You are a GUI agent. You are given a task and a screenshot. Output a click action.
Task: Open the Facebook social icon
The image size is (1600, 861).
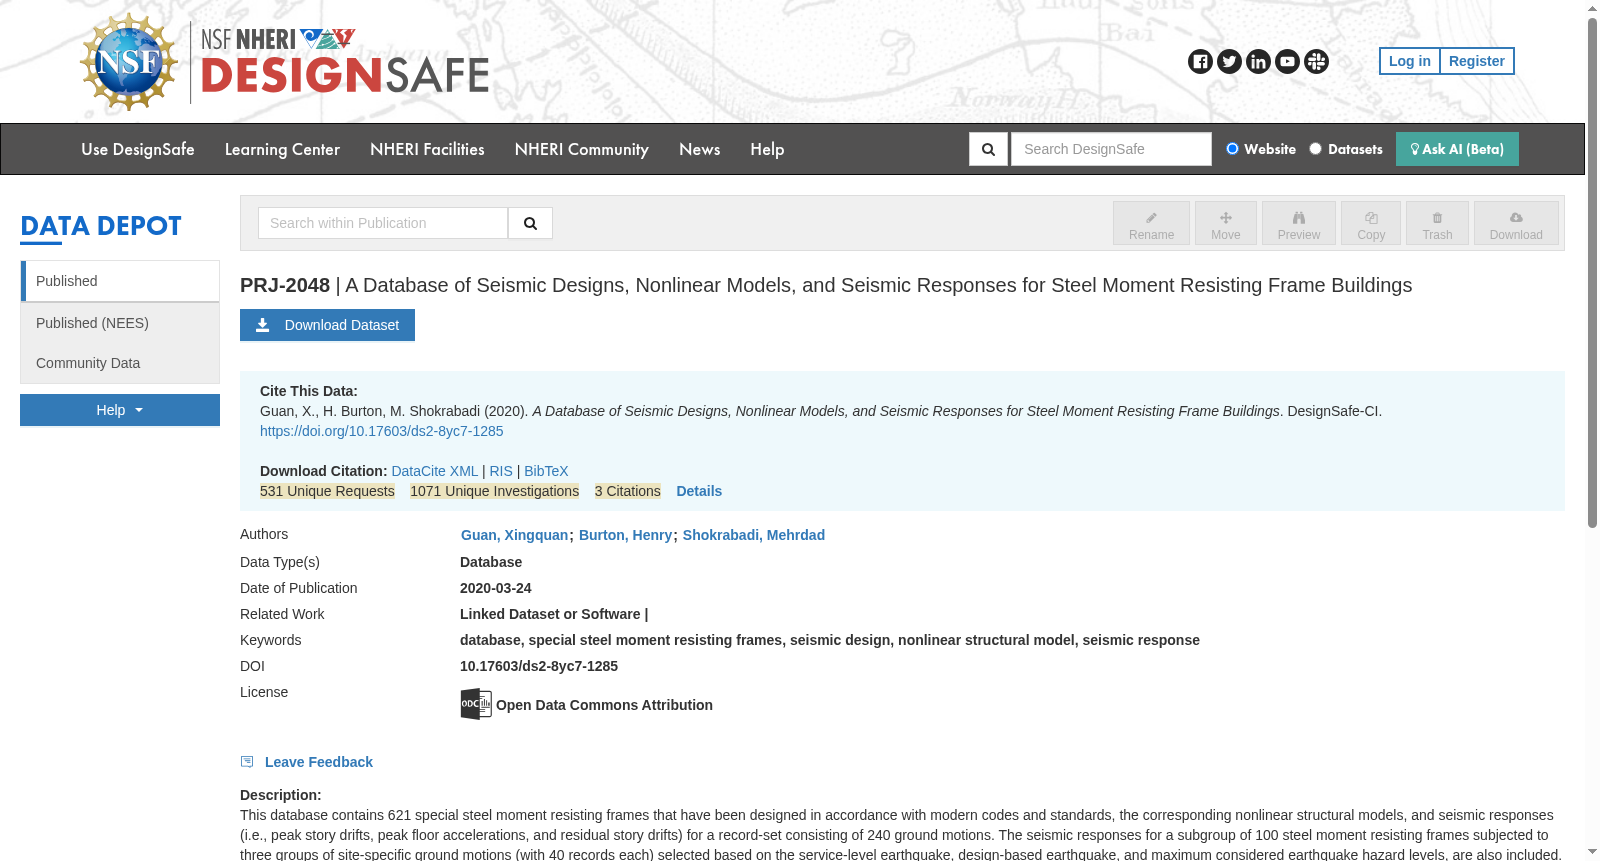pos(1200,62)
